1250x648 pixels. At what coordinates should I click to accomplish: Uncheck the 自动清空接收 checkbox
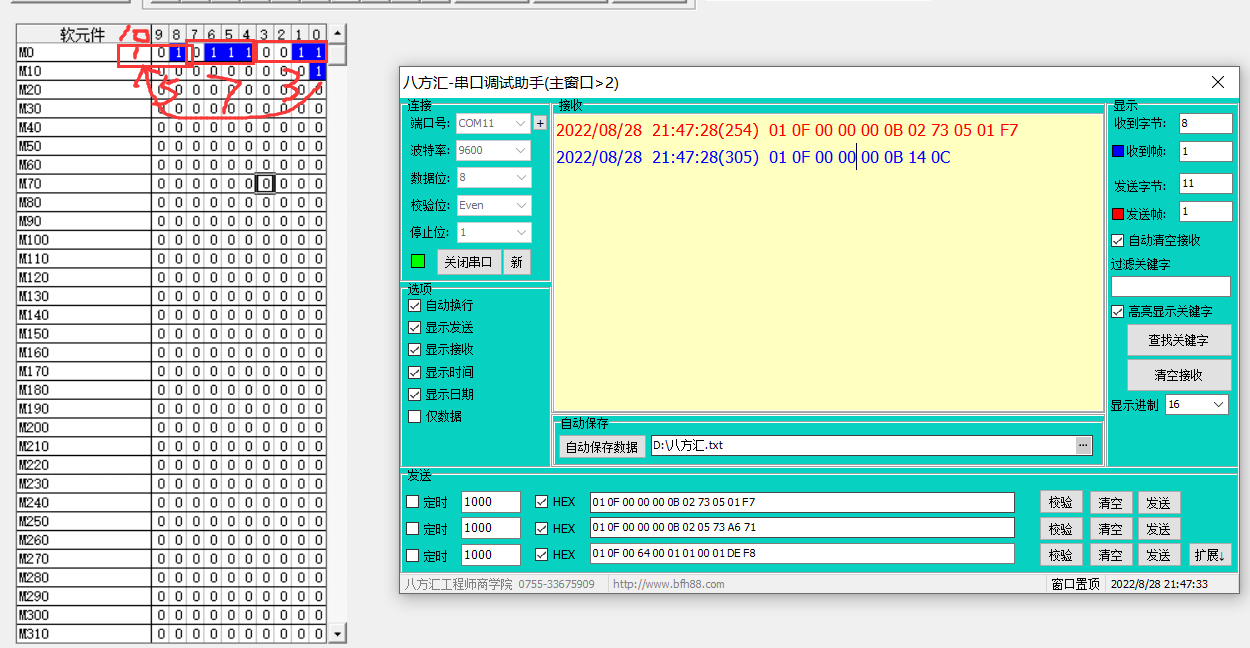pos(1118,240)
